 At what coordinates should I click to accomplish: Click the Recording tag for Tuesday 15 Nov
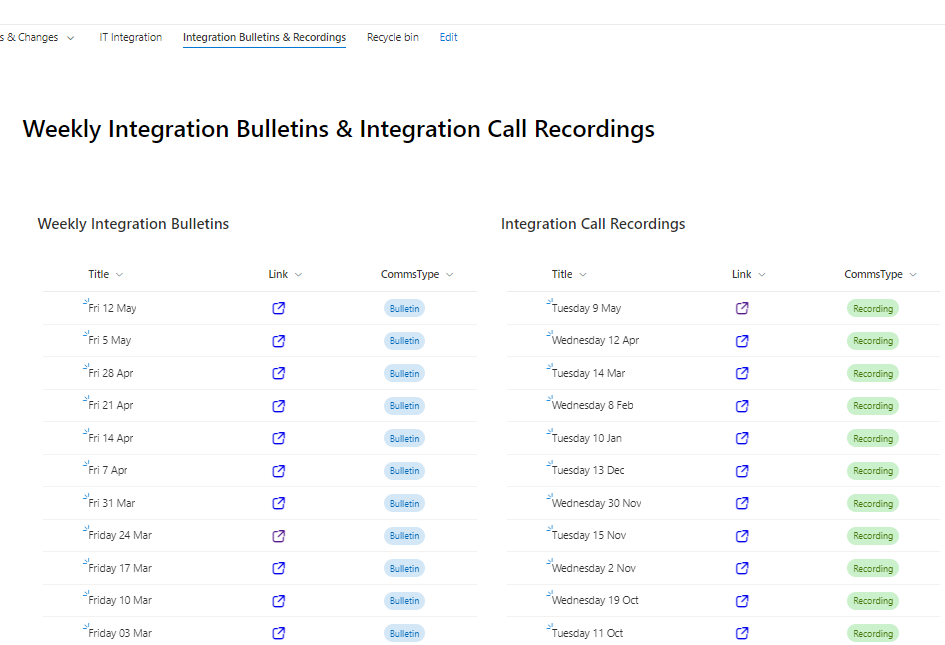pyautogui.click(x=873, y=536)
